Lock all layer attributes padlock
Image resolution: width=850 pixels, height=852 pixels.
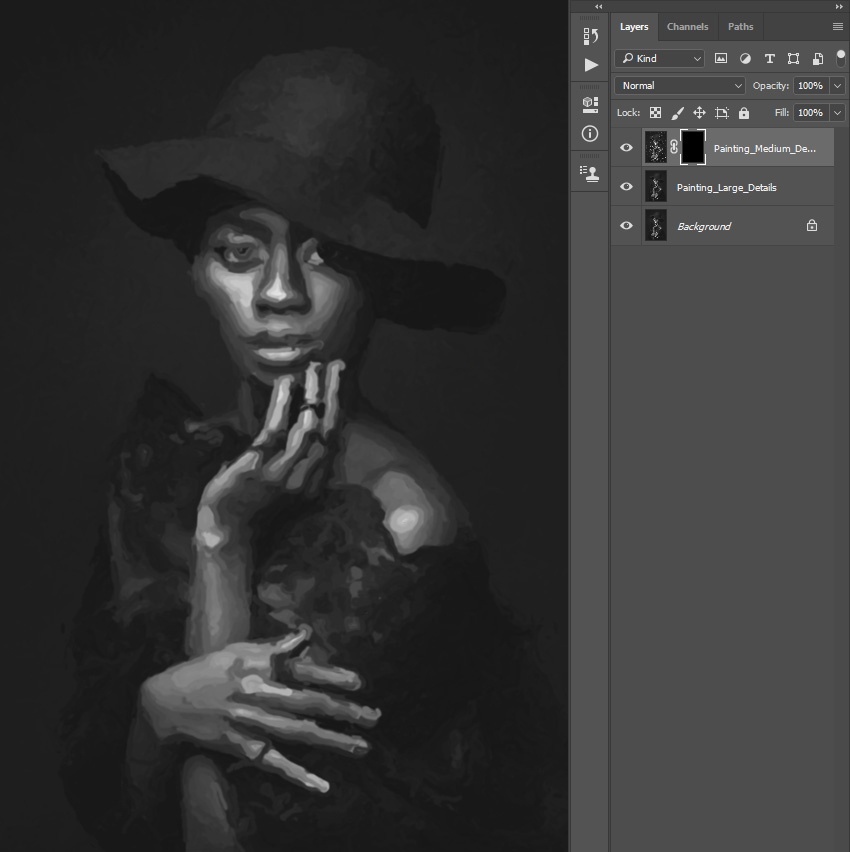tap(744, 113)
